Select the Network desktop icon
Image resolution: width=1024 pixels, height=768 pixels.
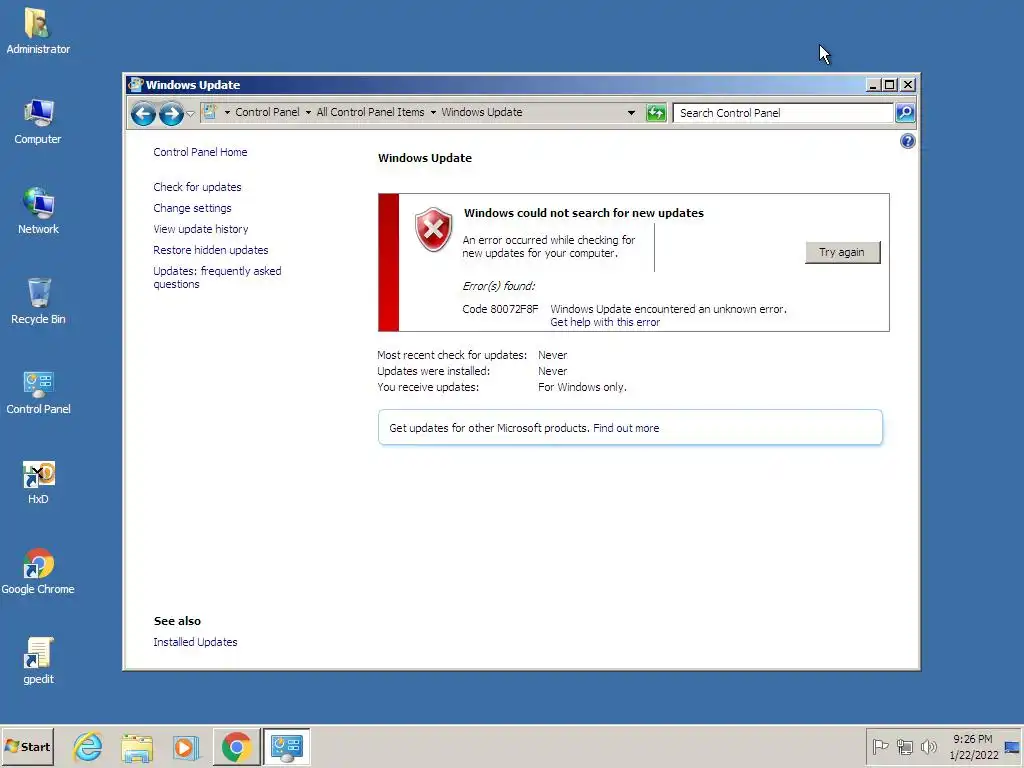coord(38,211)
